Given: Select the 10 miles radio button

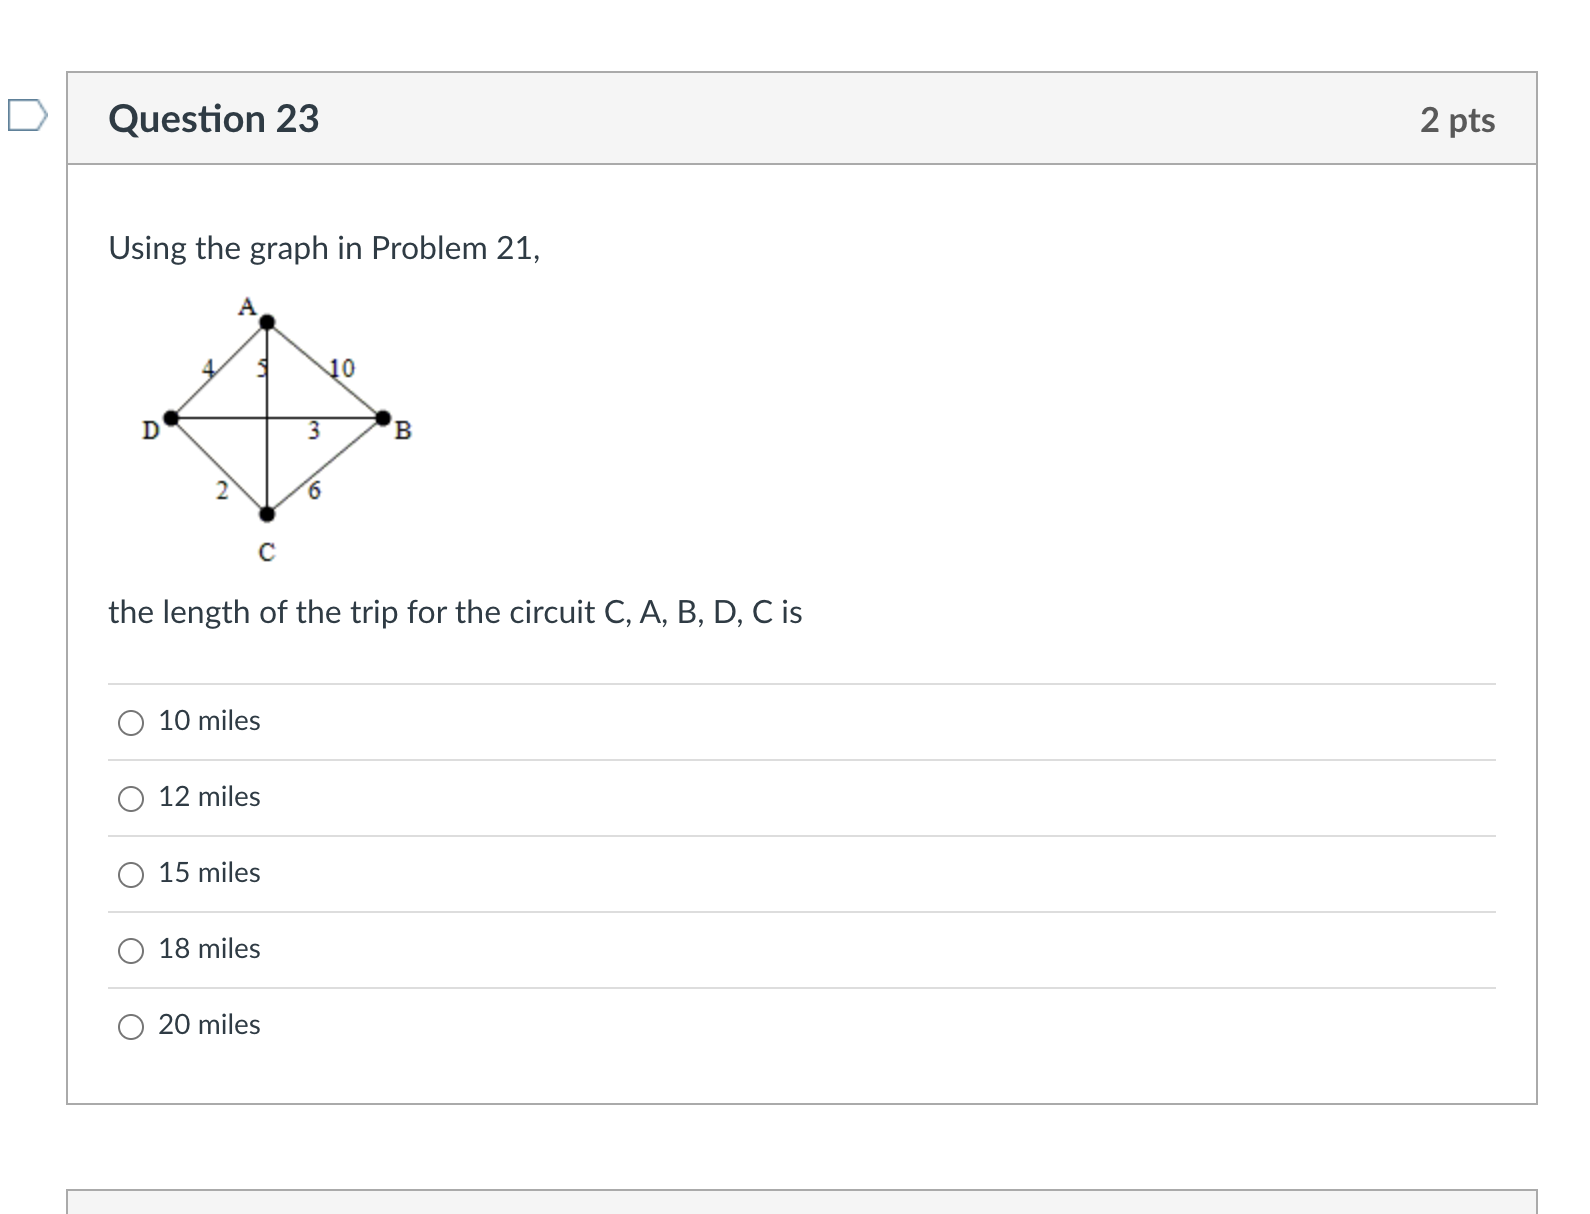Looking at the screenshot, I should [x=130, y=721].
